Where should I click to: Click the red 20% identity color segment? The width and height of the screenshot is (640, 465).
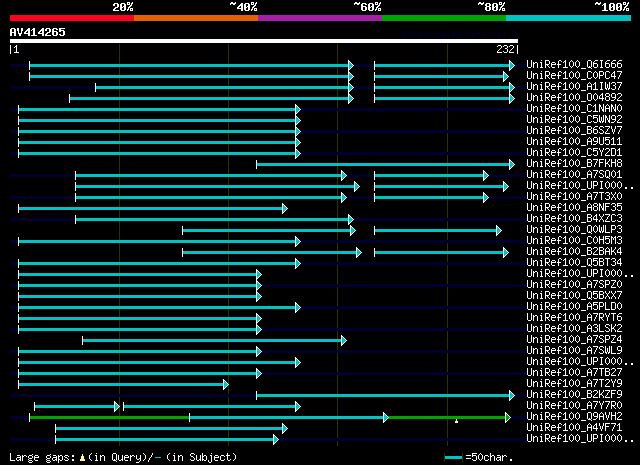click(x=72, y=18)
